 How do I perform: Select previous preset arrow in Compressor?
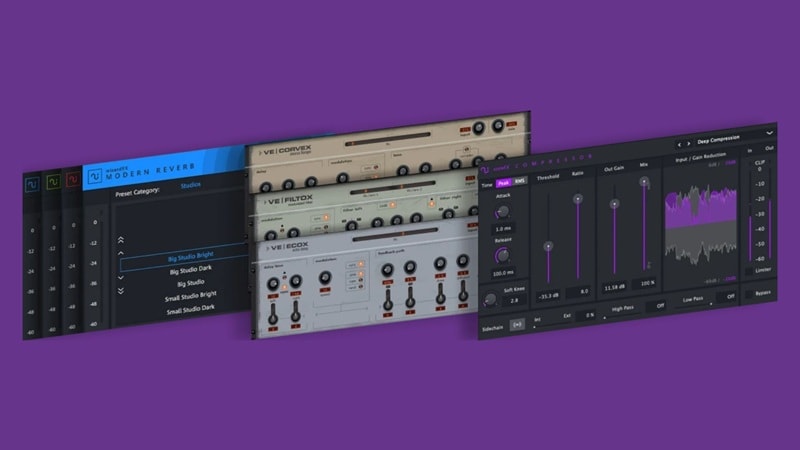point(679,145)
